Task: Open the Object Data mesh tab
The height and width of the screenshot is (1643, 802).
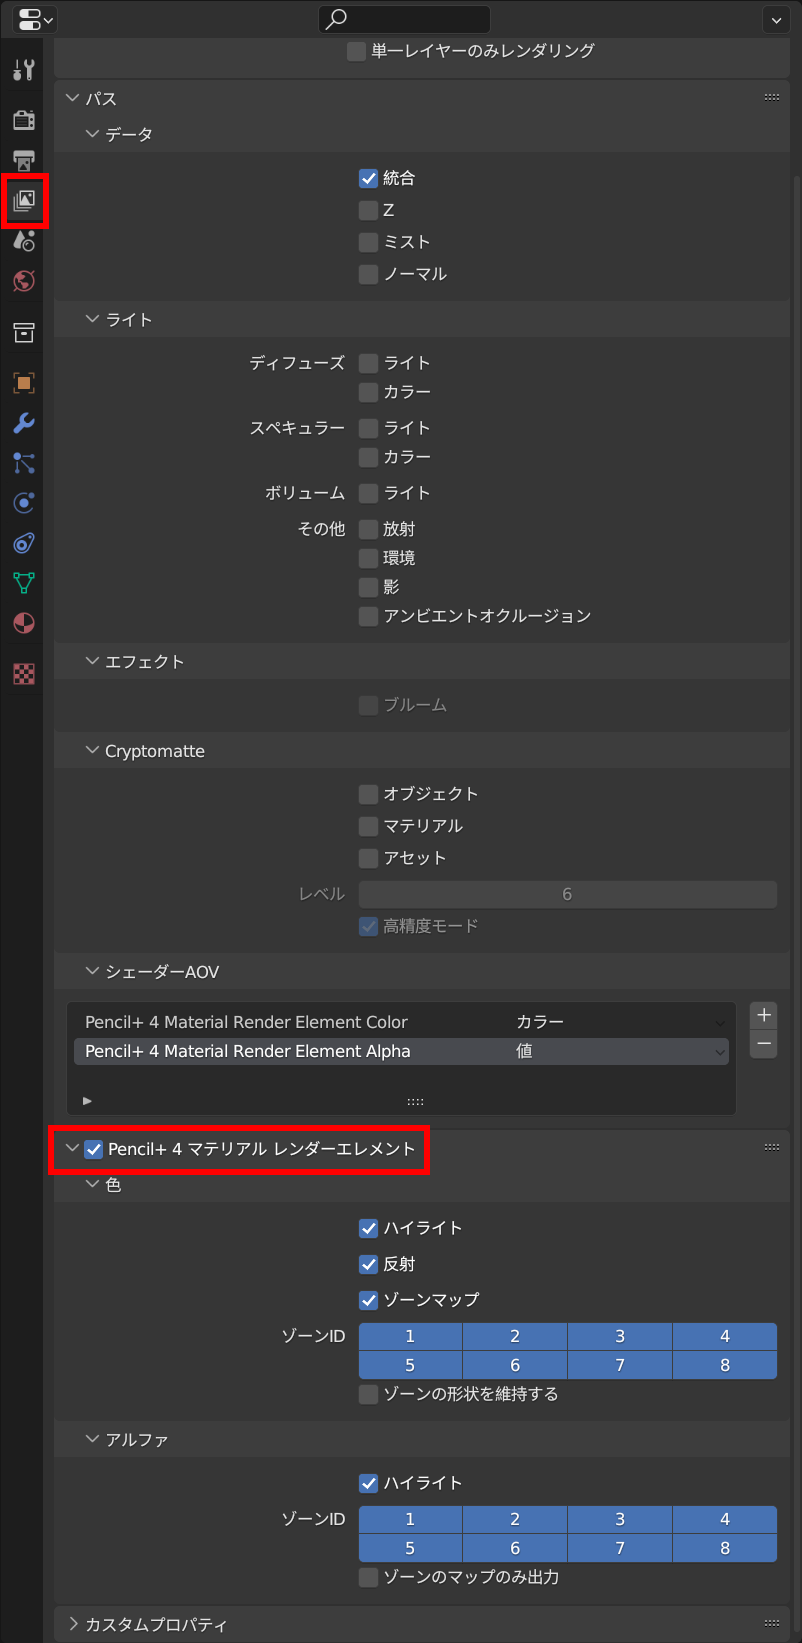Action: coord(24,583)
